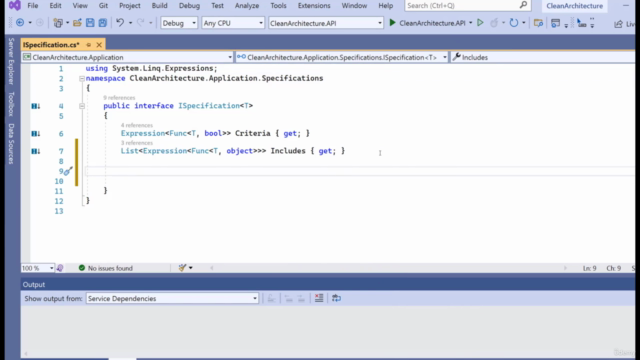The height and width of the screenshot is (360, 640).
Task: Open the Build menu
Action: 159,6
